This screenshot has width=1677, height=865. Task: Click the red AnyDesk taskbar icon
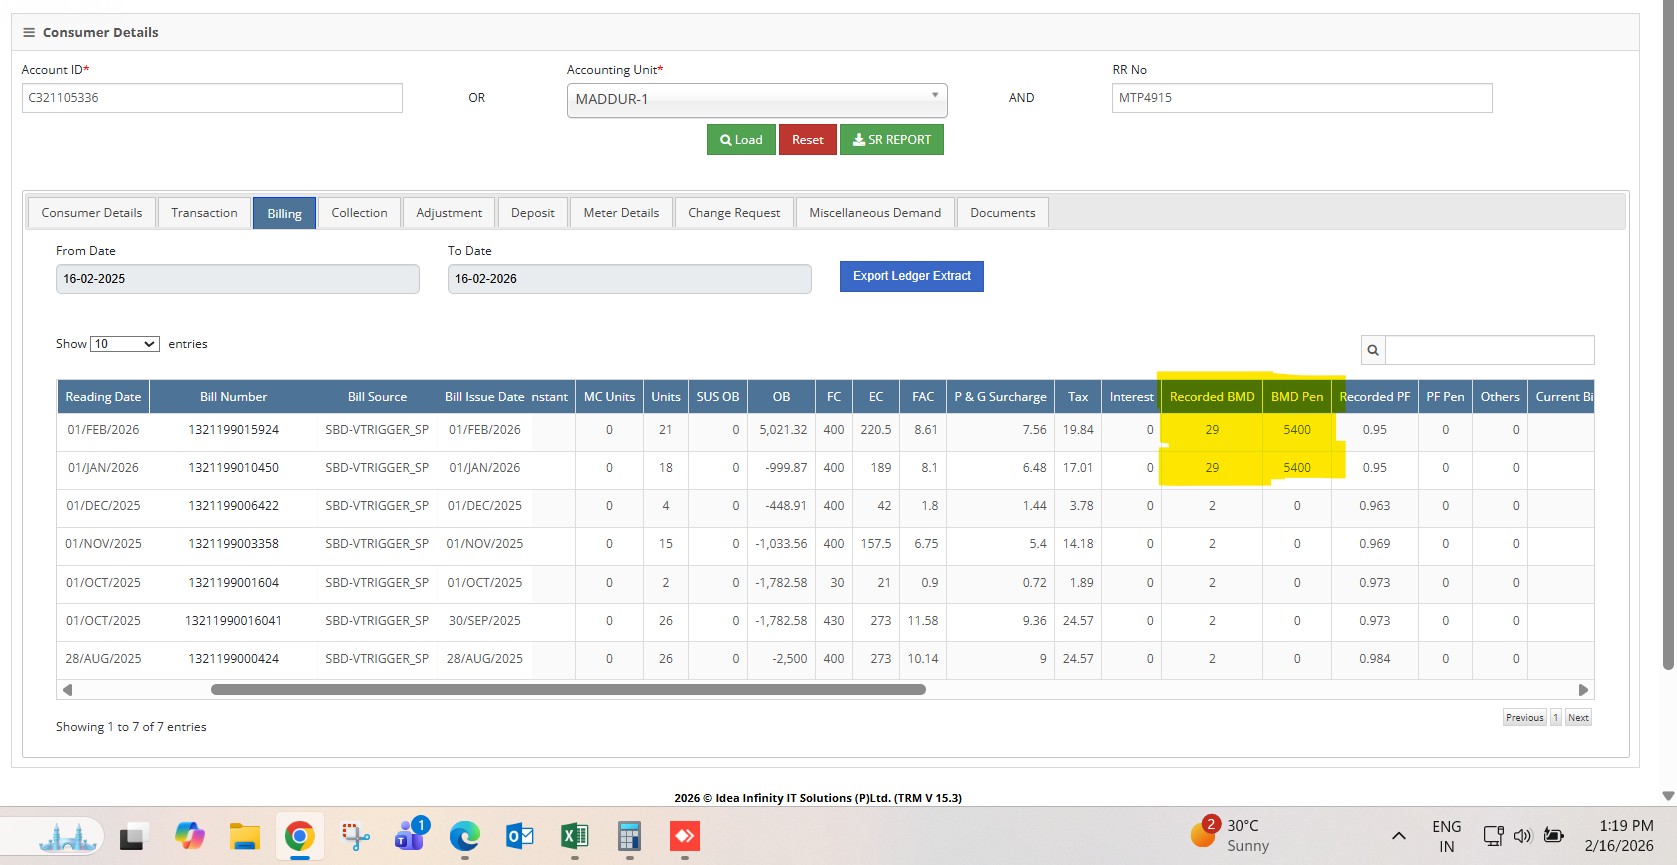click(x=684, y=836)
